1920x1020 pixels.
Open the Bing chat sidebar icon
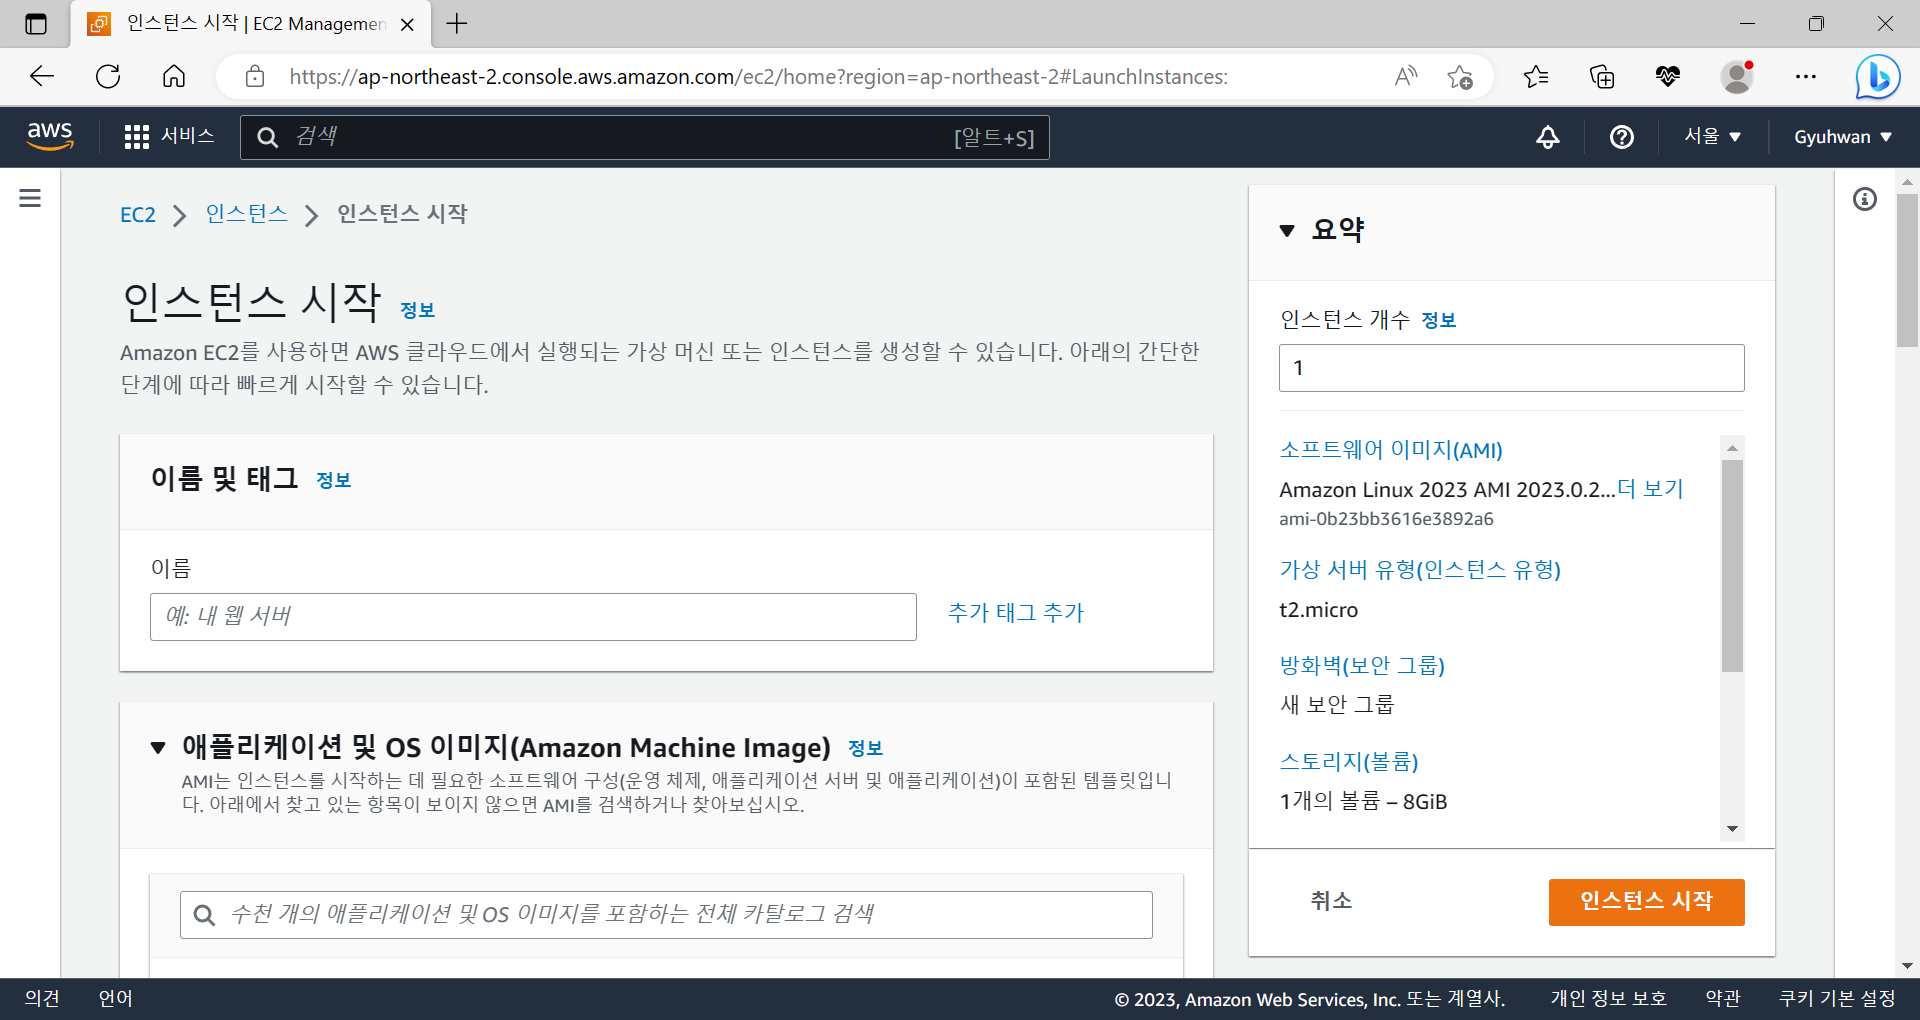tap(1877, 76)
